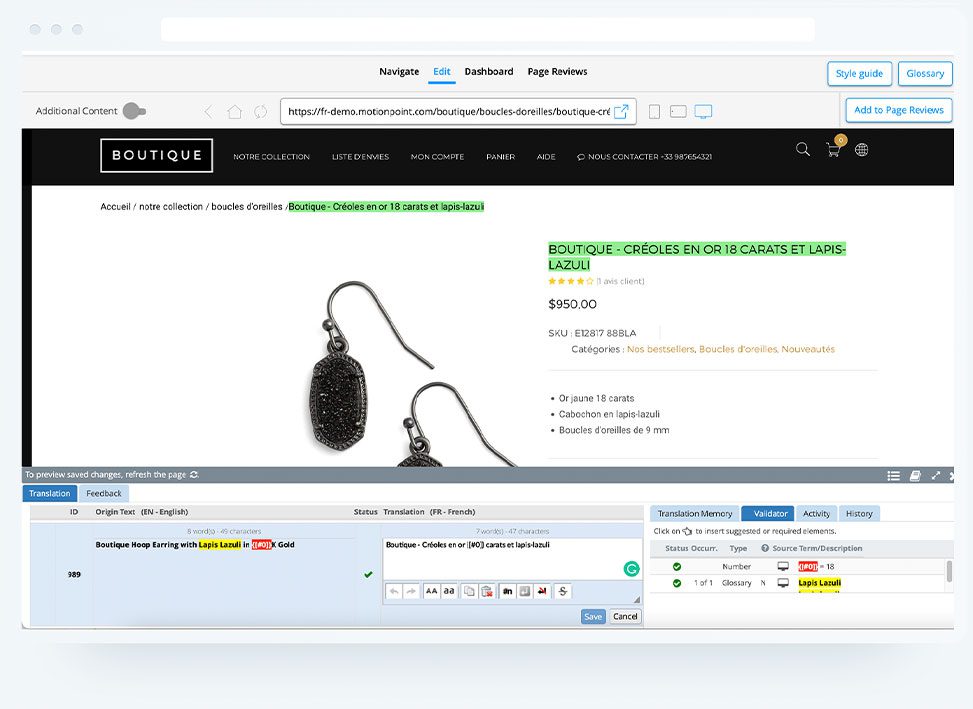Image resolution: width=973 pixels, height=709 pixels.
Task: Click the book icon in panel header
Action: (915, 476)
